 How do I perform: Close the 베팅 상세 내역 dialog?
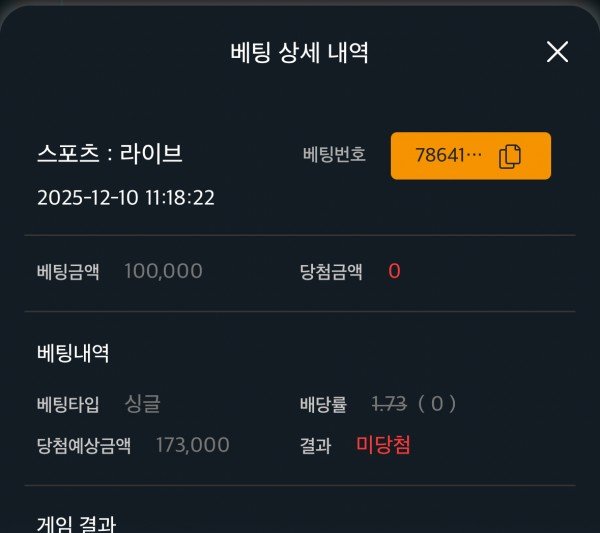pos(557,52)
